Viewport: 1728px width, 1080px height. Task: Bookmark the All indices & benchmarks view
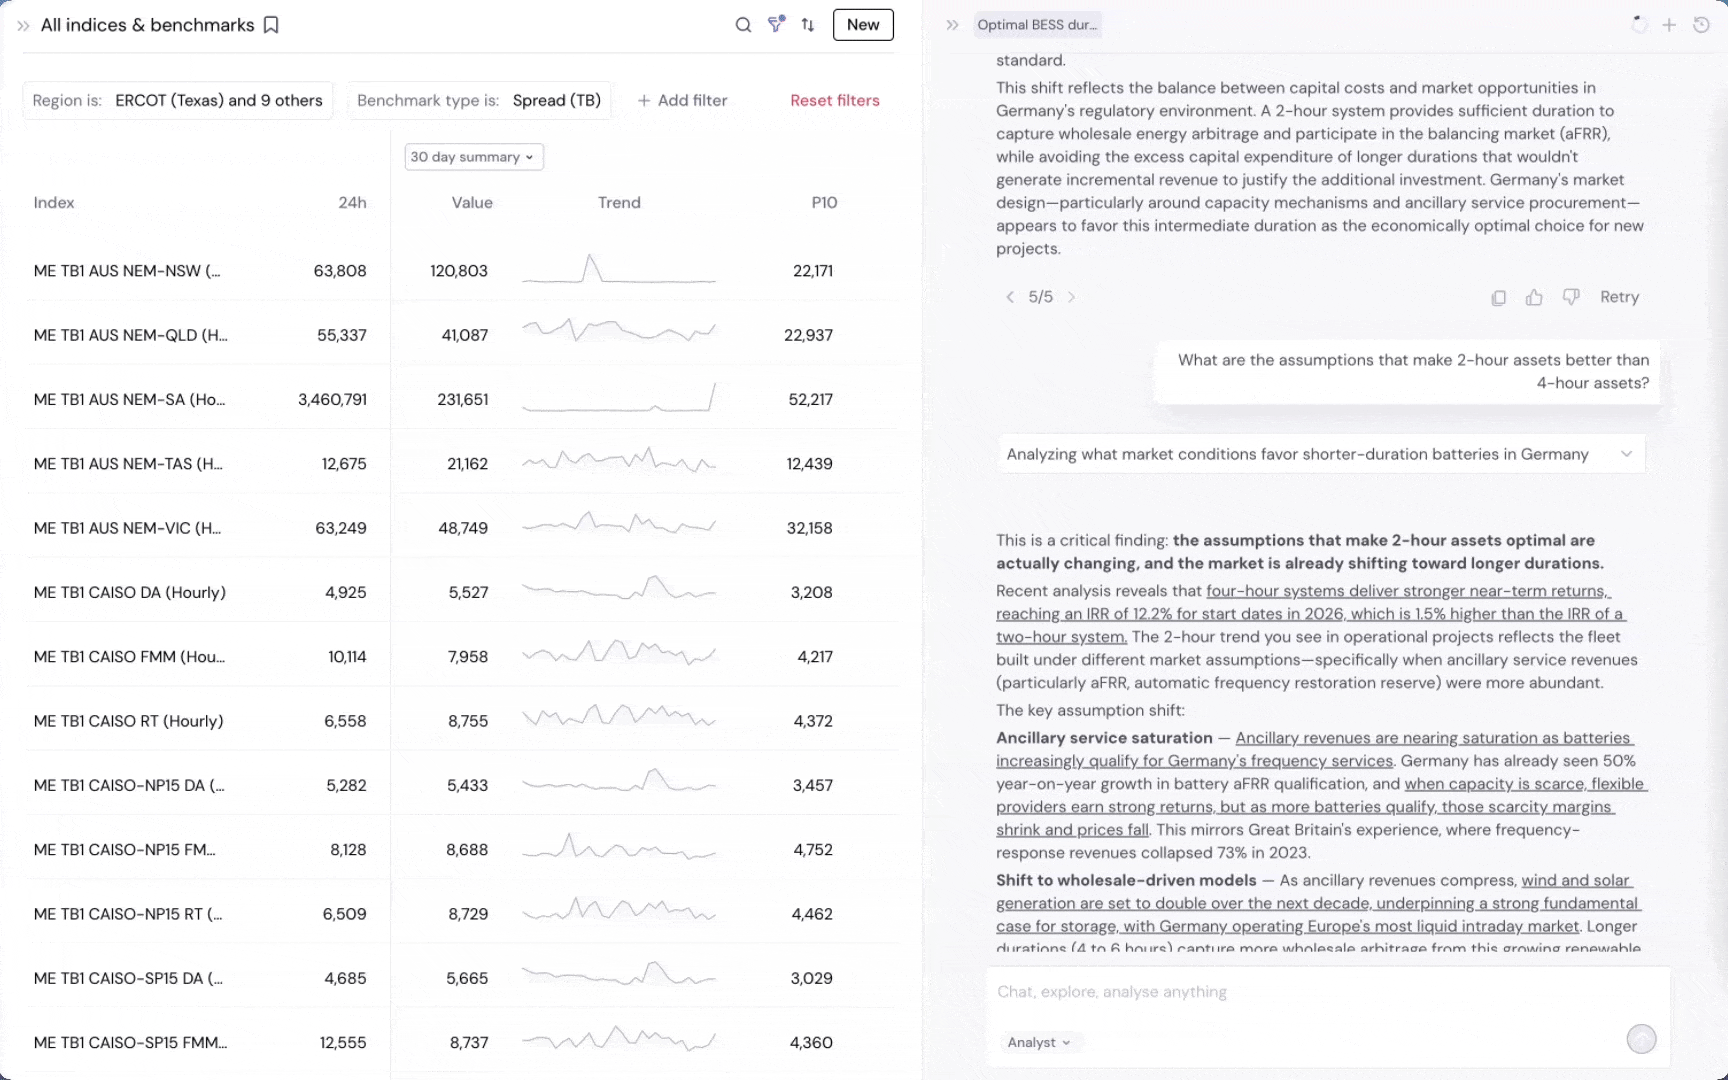[271, 25]
